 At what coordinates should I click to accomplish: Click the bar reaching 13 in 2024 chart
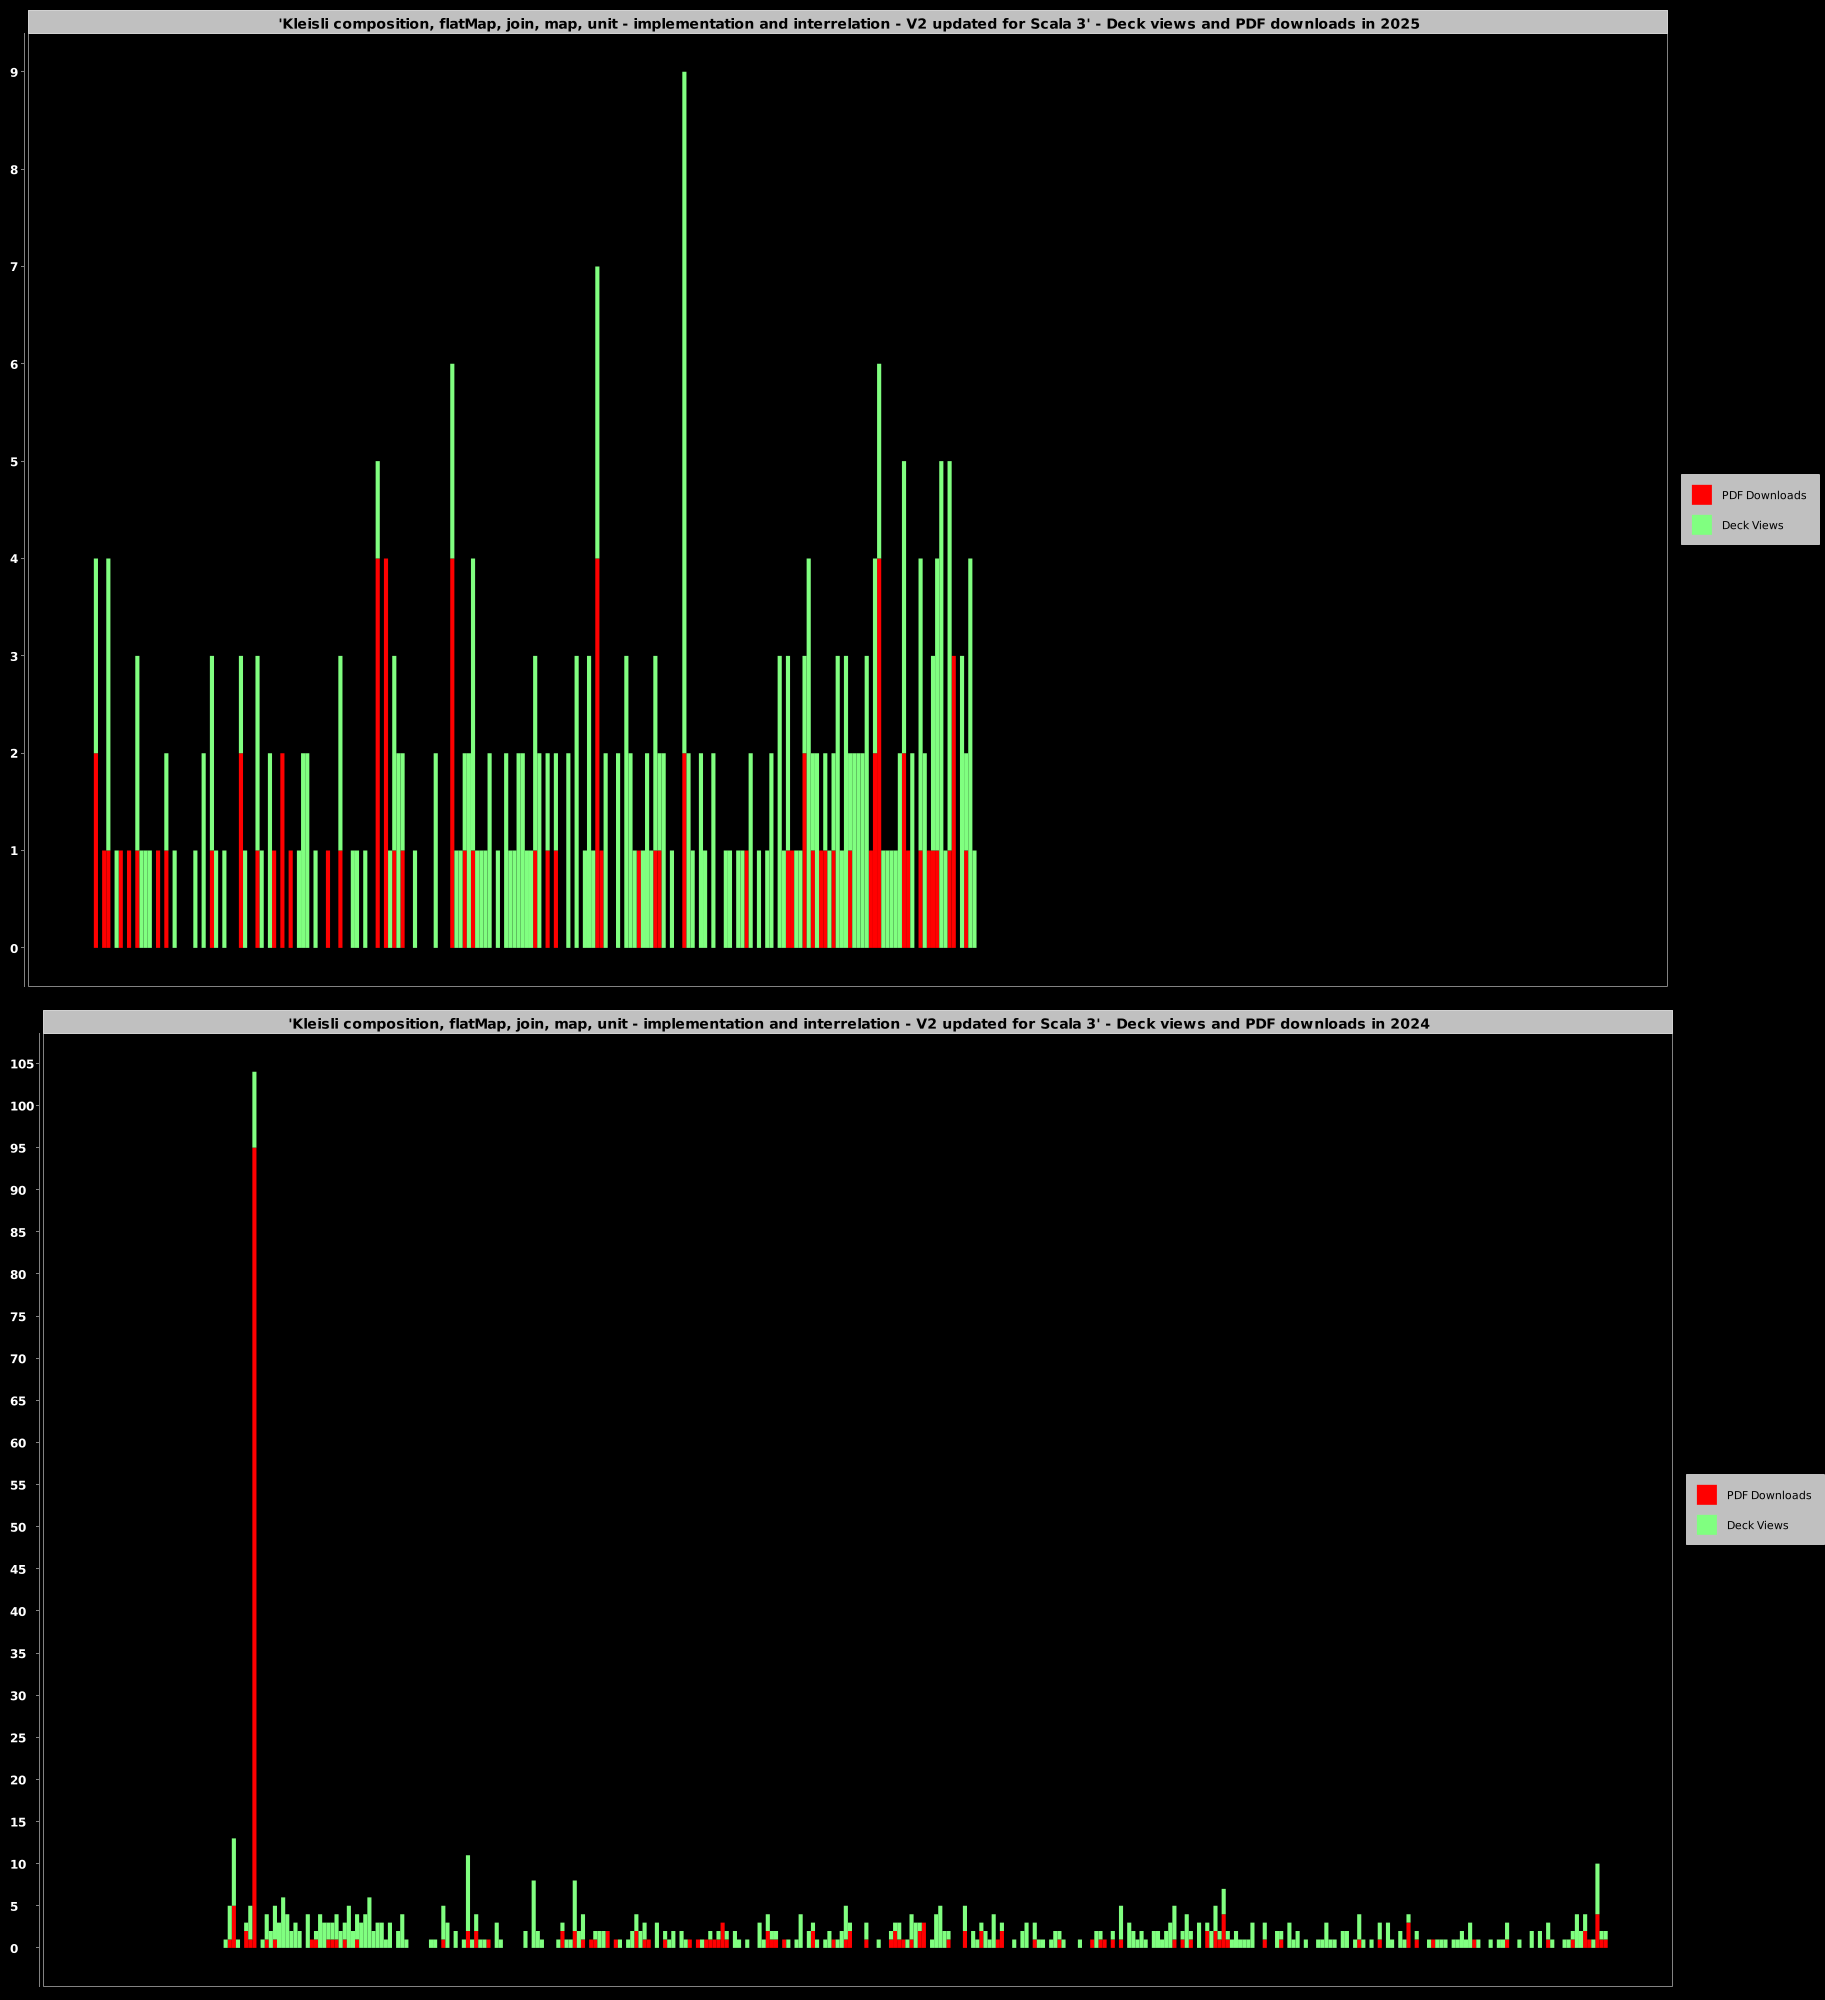coord(234,1880)
